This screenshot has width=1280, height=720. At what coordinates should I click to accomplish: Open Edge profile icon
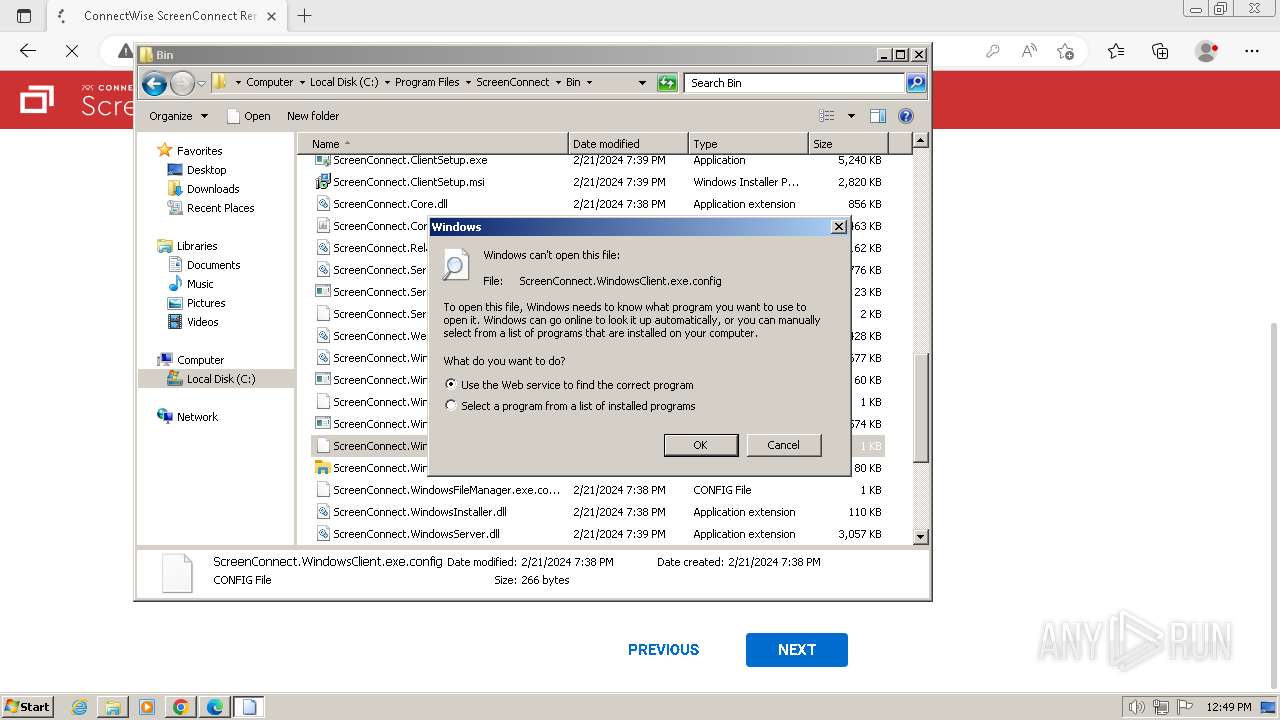point(1207,51)
